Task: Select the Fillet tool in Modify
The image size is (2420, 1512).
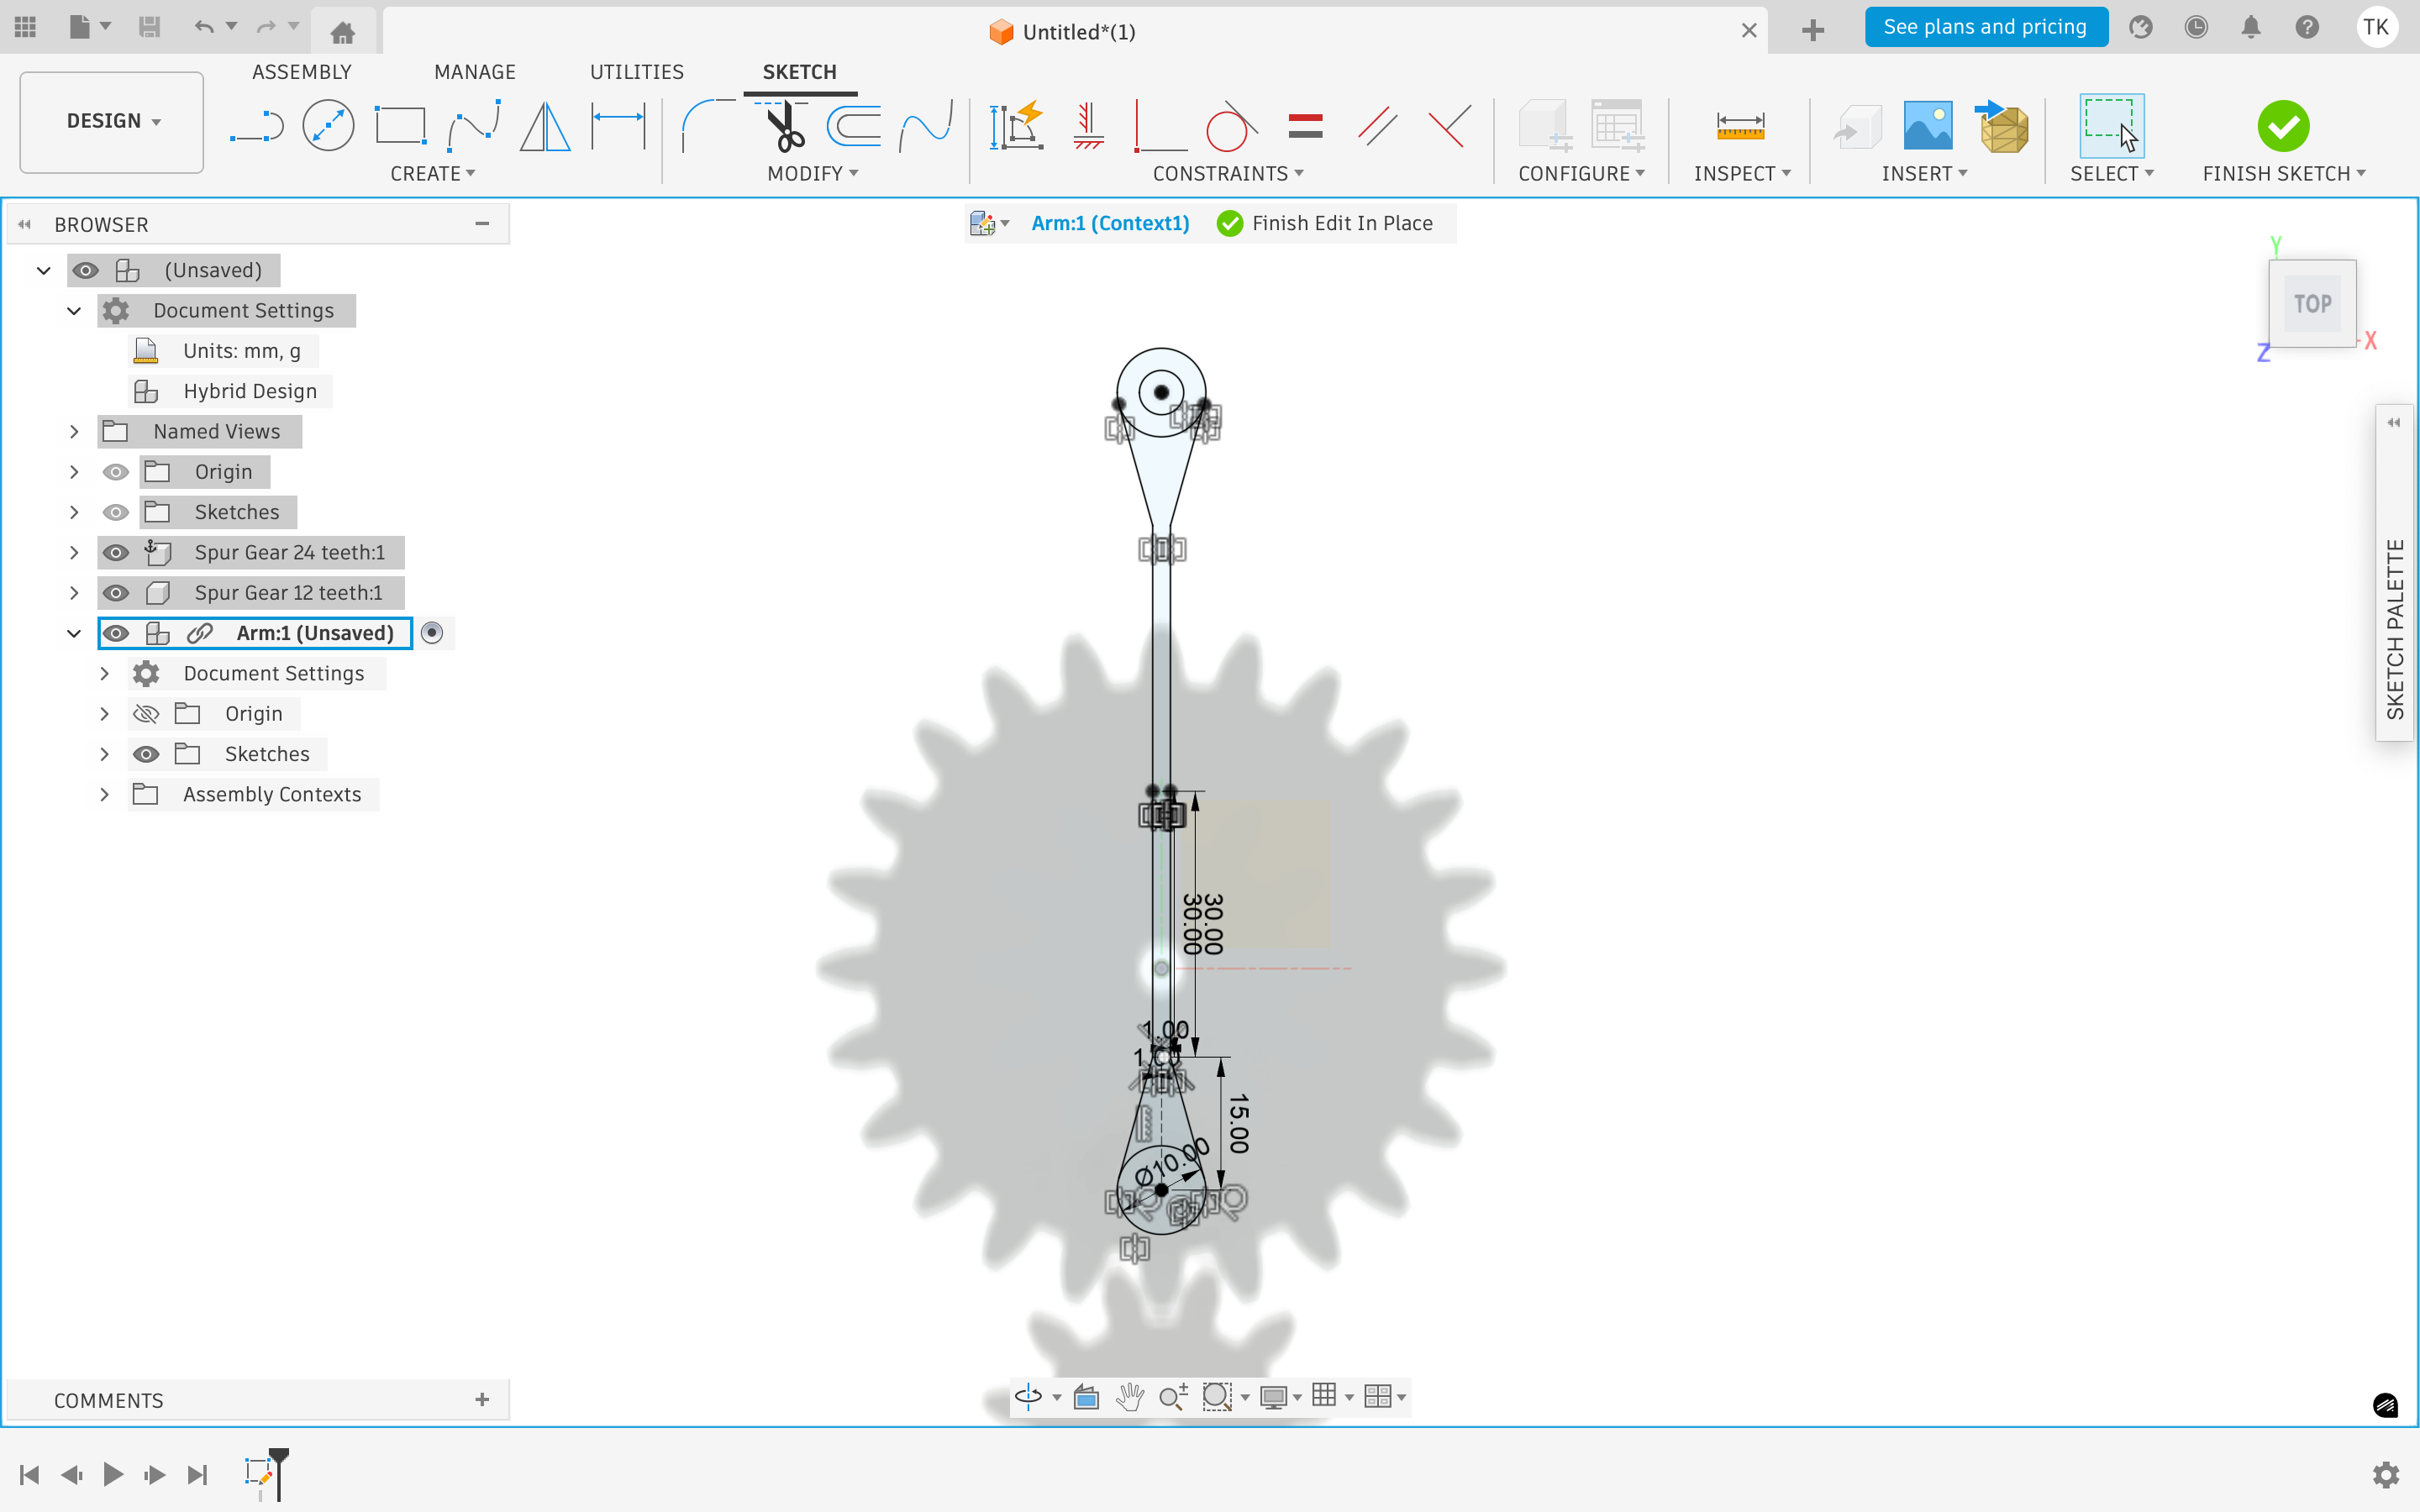Action: (x=708, y=127)
